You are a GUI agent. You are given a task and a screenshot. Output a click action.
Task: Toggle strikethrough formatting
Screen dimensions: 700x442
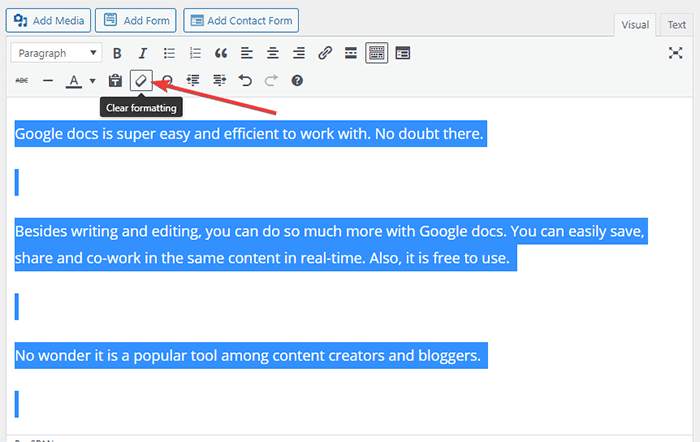tap(22, 80)
